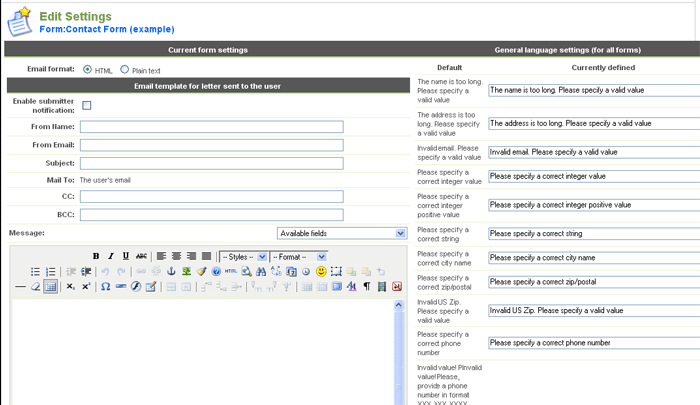Open the Format dropdown in editor

click(299, 257)
